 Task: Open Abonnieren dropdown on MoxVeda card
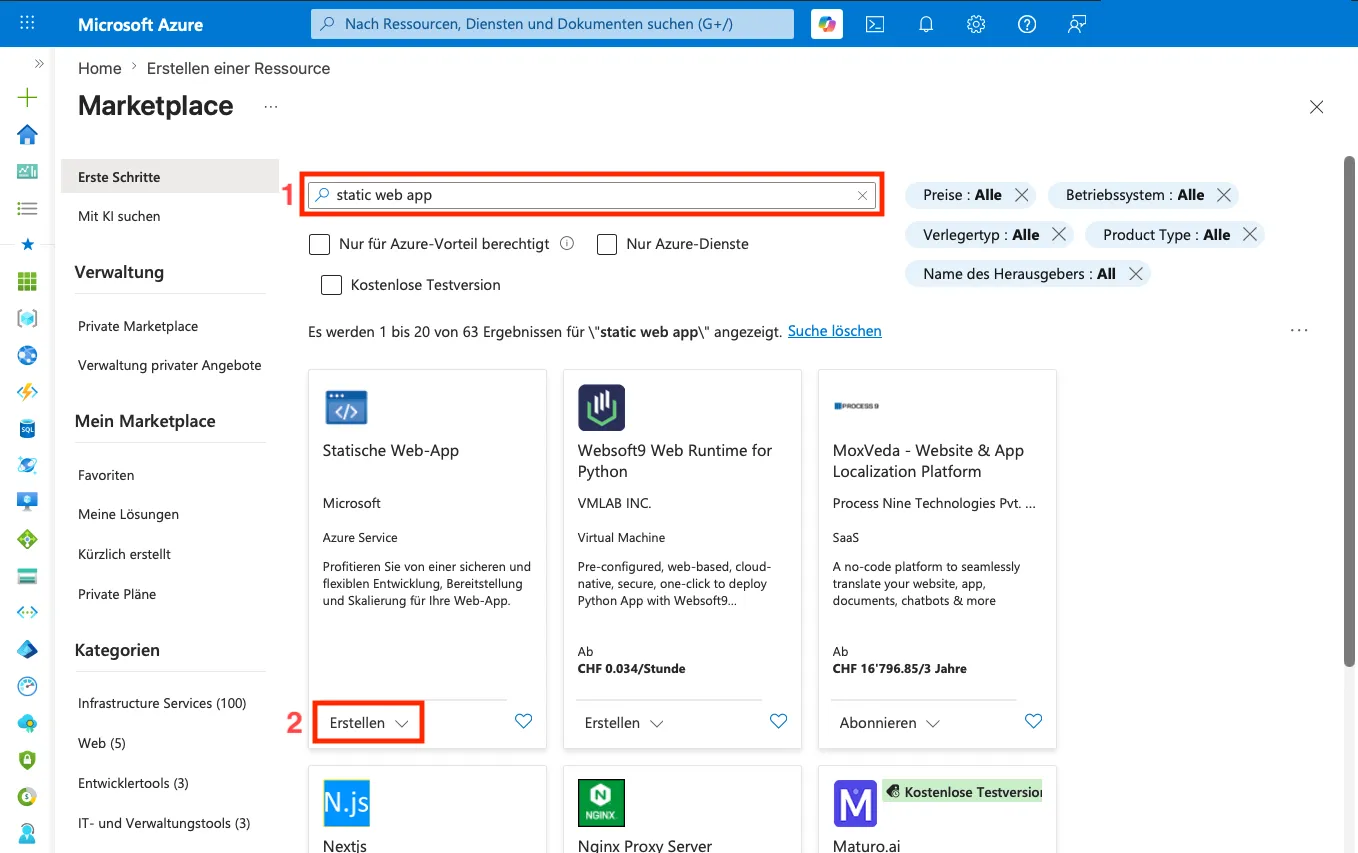tap(889, 723)
